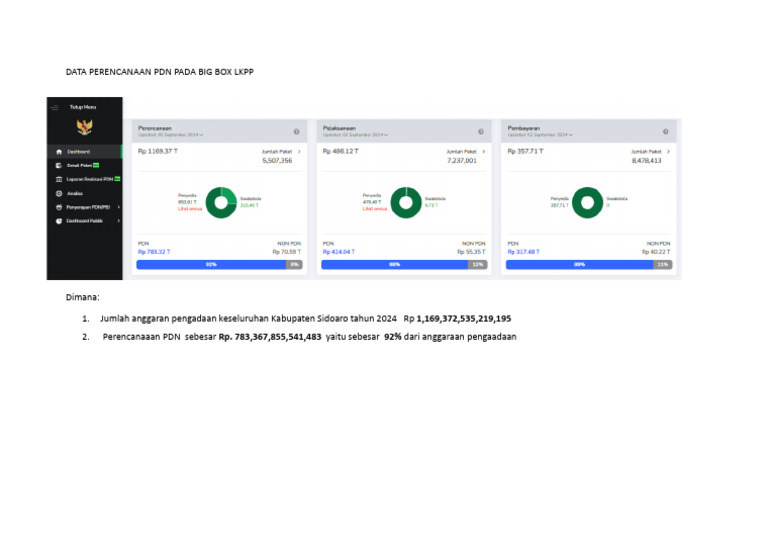Viewport: 768px width, 544px height.
Task: Click the heading DATA PERENCANAAN PDN PADA BIG BOX LKPP
Action: tap(160, 72)
